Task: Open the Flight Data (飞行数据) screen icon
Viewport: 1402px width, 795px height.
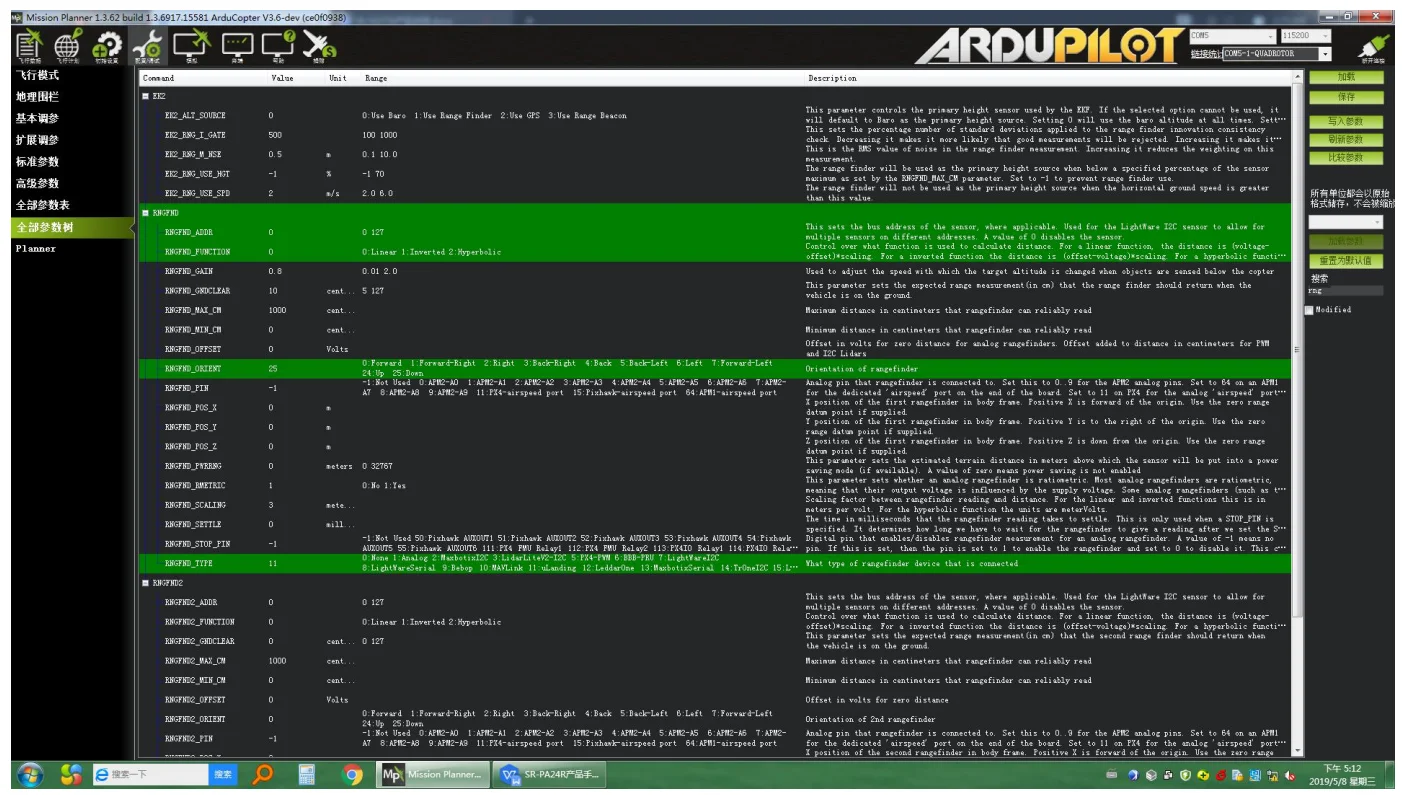Action: [x=29, y=44]
